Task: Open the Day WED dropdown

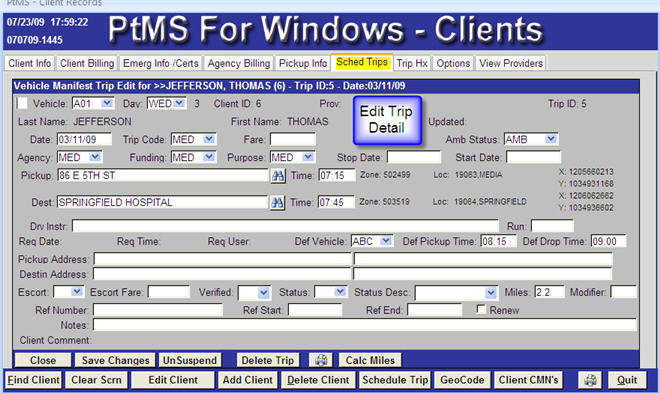Action: 179,103
